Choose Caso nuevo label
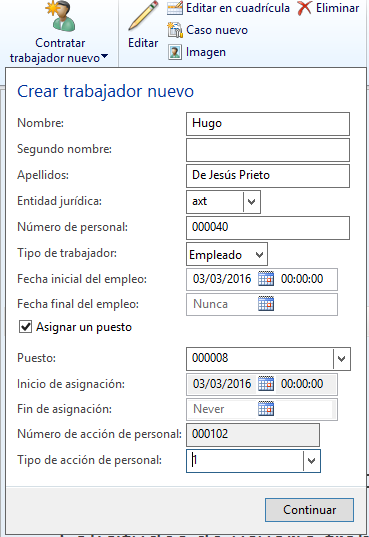Screen dimensions: 369x537 pyautogui.click(x=217, y=30)
